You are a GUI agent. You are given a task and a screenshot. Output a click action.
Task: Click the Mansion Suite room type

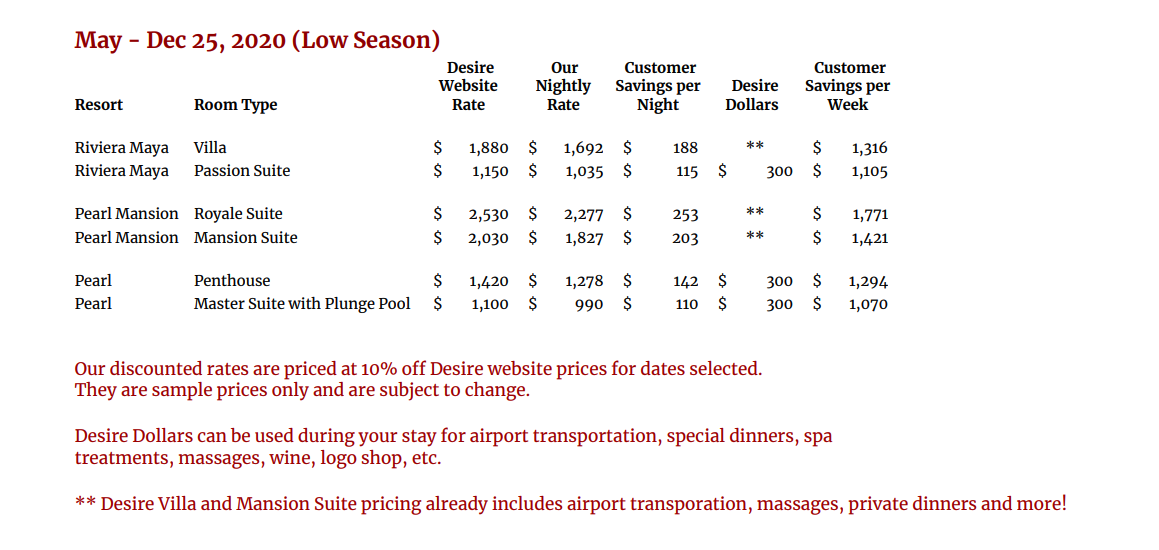[245, 238]
